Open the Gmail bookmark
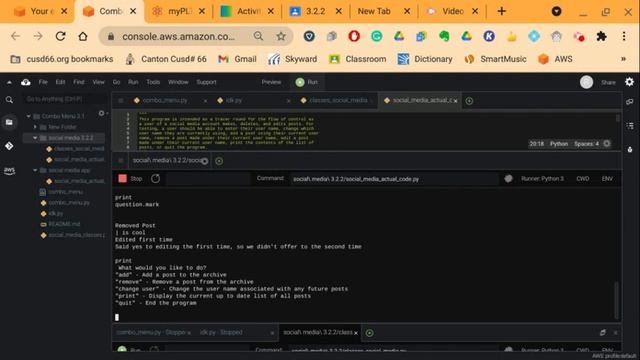The image size is (640, 360). (x=238, y=59)
